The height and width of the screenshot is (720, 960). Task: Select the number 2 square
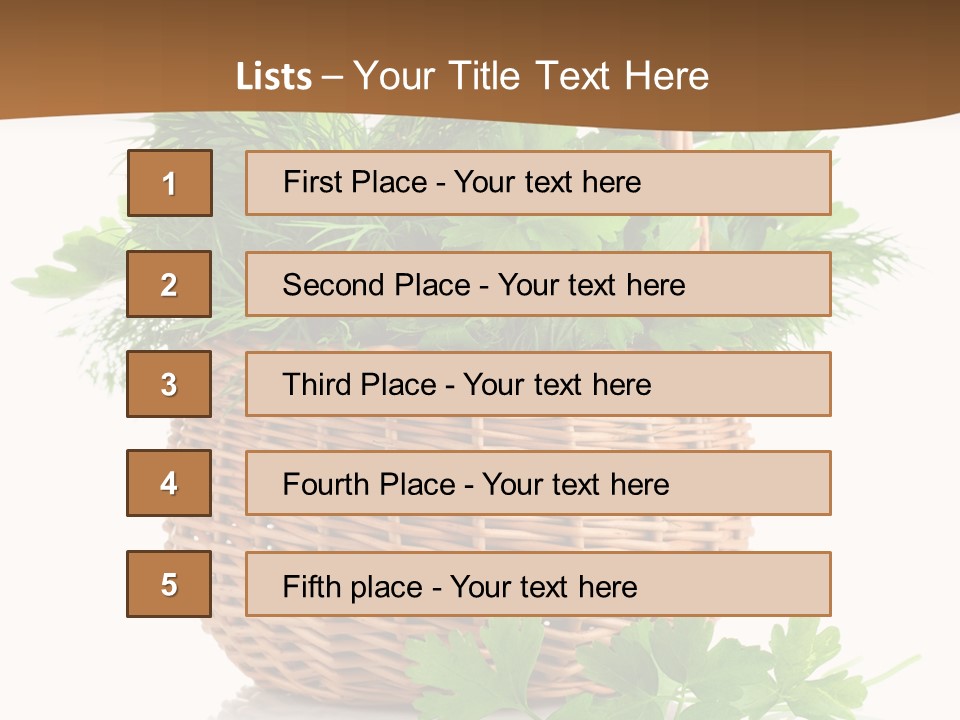coord(169,284)
